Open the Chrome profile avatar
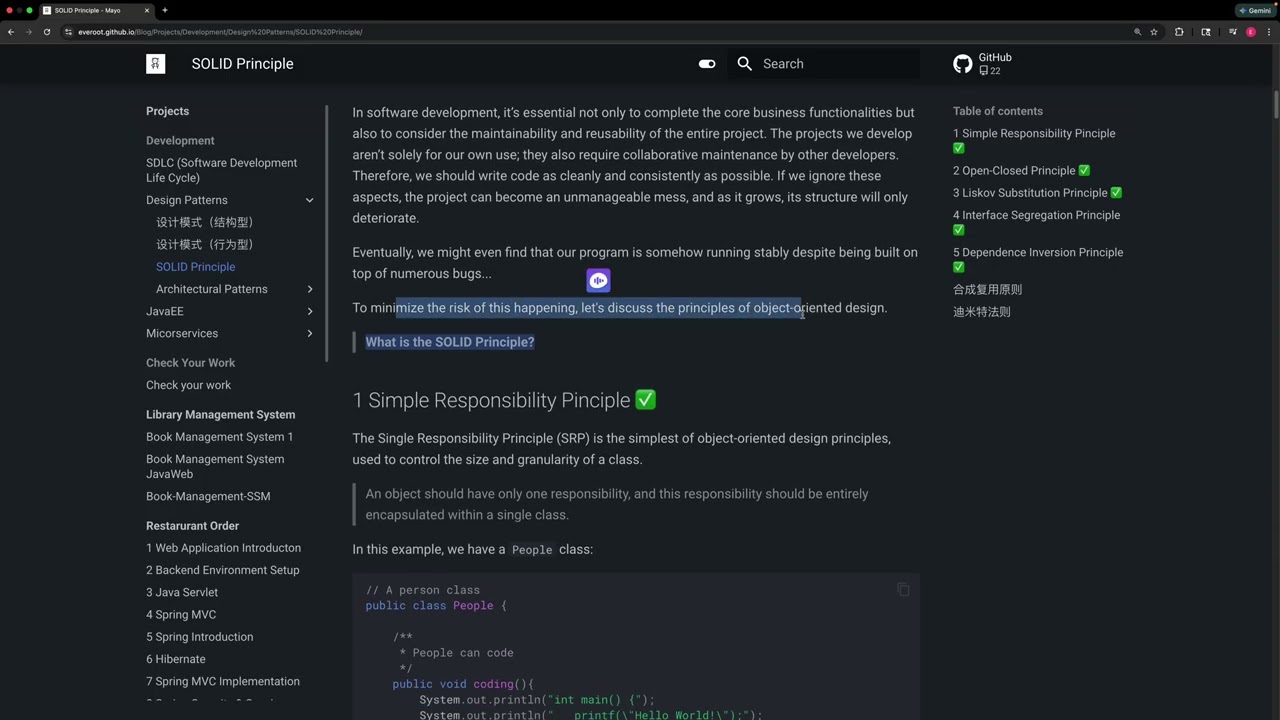 coord(1251,32)
